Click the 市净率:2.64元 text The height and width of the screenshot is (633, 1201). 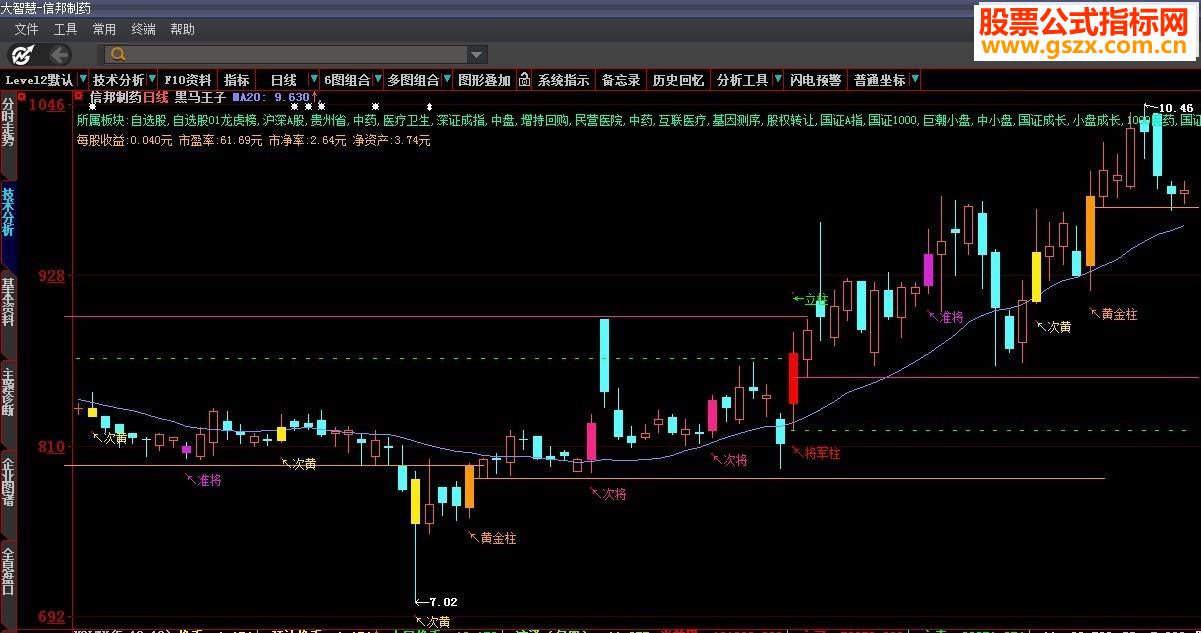point(307,141)
